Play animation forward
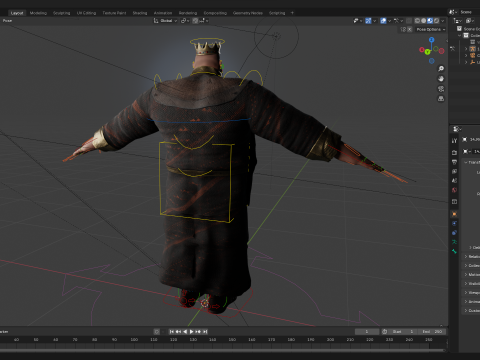The height and width of the screenshot is (360, 480). [192, 332]
